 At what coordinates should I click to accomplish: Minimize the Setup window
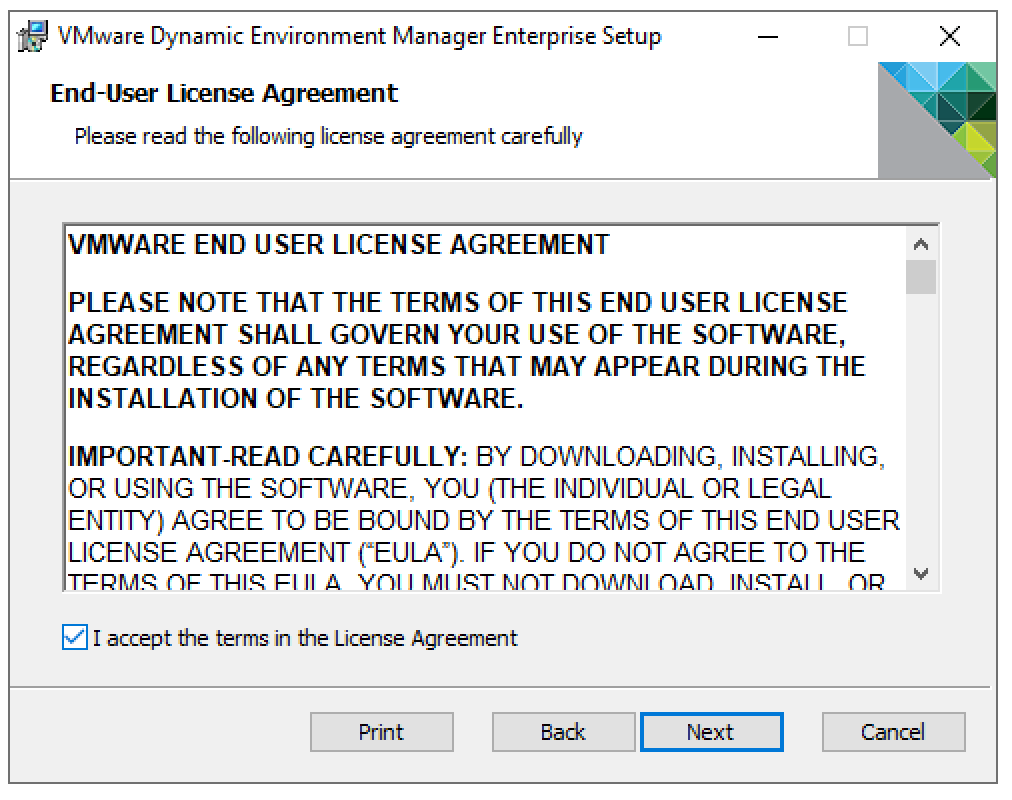(x=767, y=37)
